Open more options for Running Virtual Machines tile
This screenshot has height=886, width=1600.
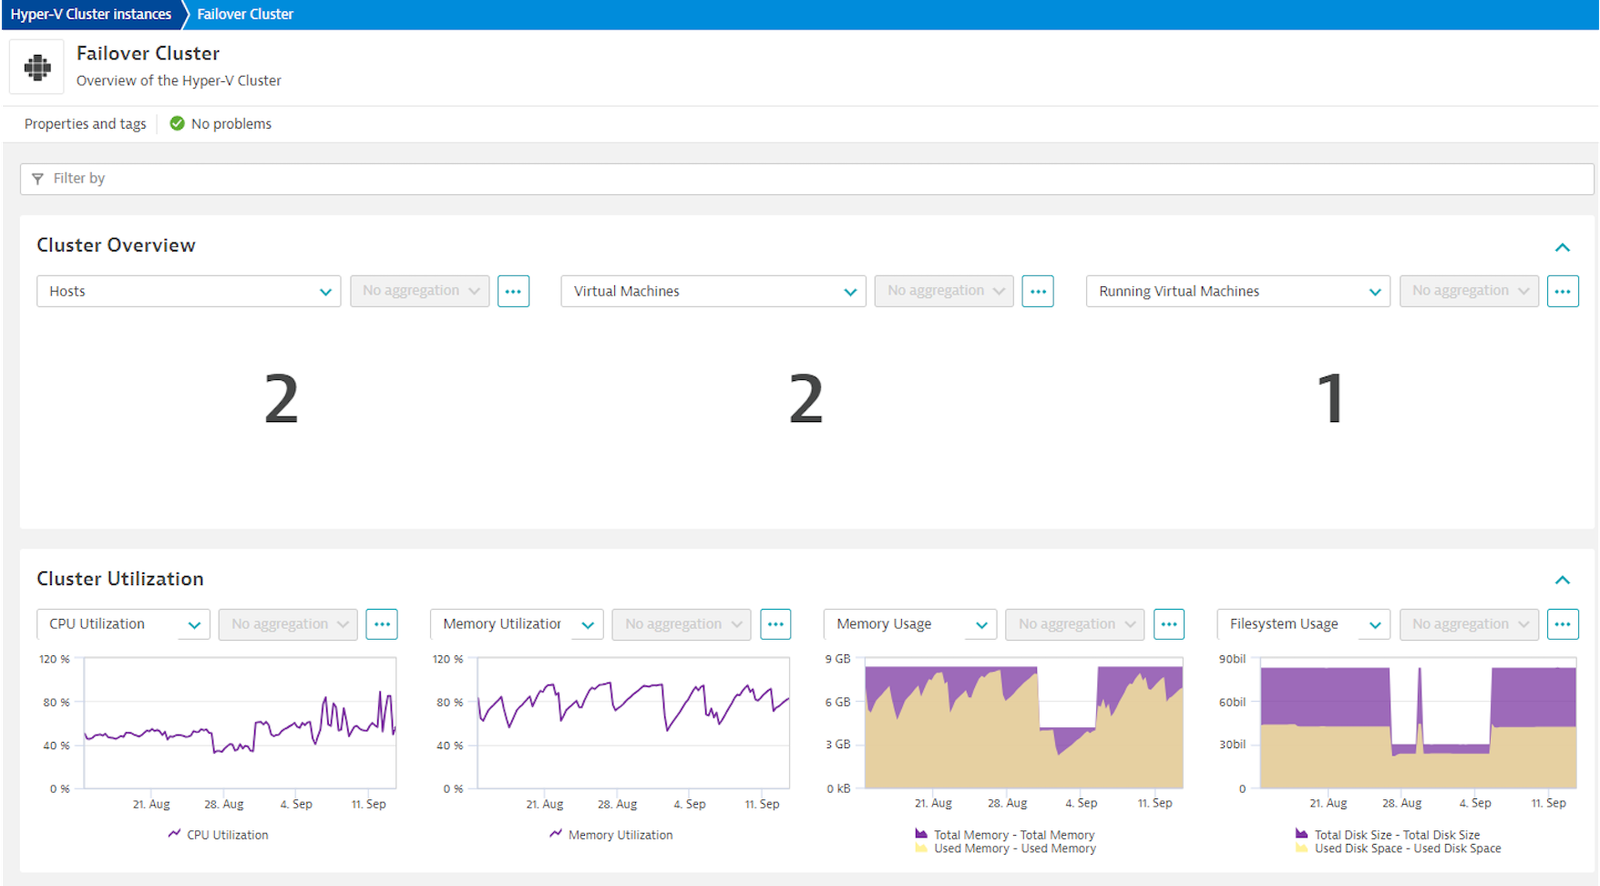[x=1563, y=291]
